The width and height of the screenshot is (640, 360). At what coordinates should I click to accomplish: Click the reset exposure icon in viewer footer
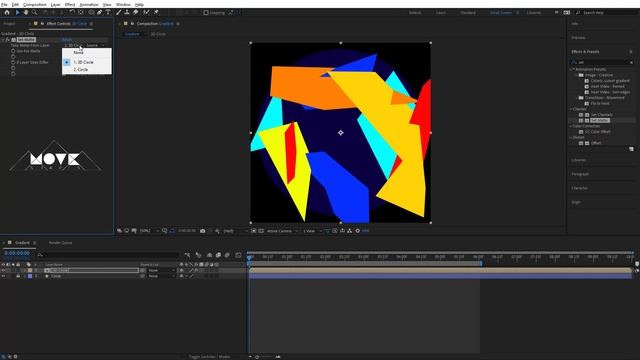[x=358, y=231]
